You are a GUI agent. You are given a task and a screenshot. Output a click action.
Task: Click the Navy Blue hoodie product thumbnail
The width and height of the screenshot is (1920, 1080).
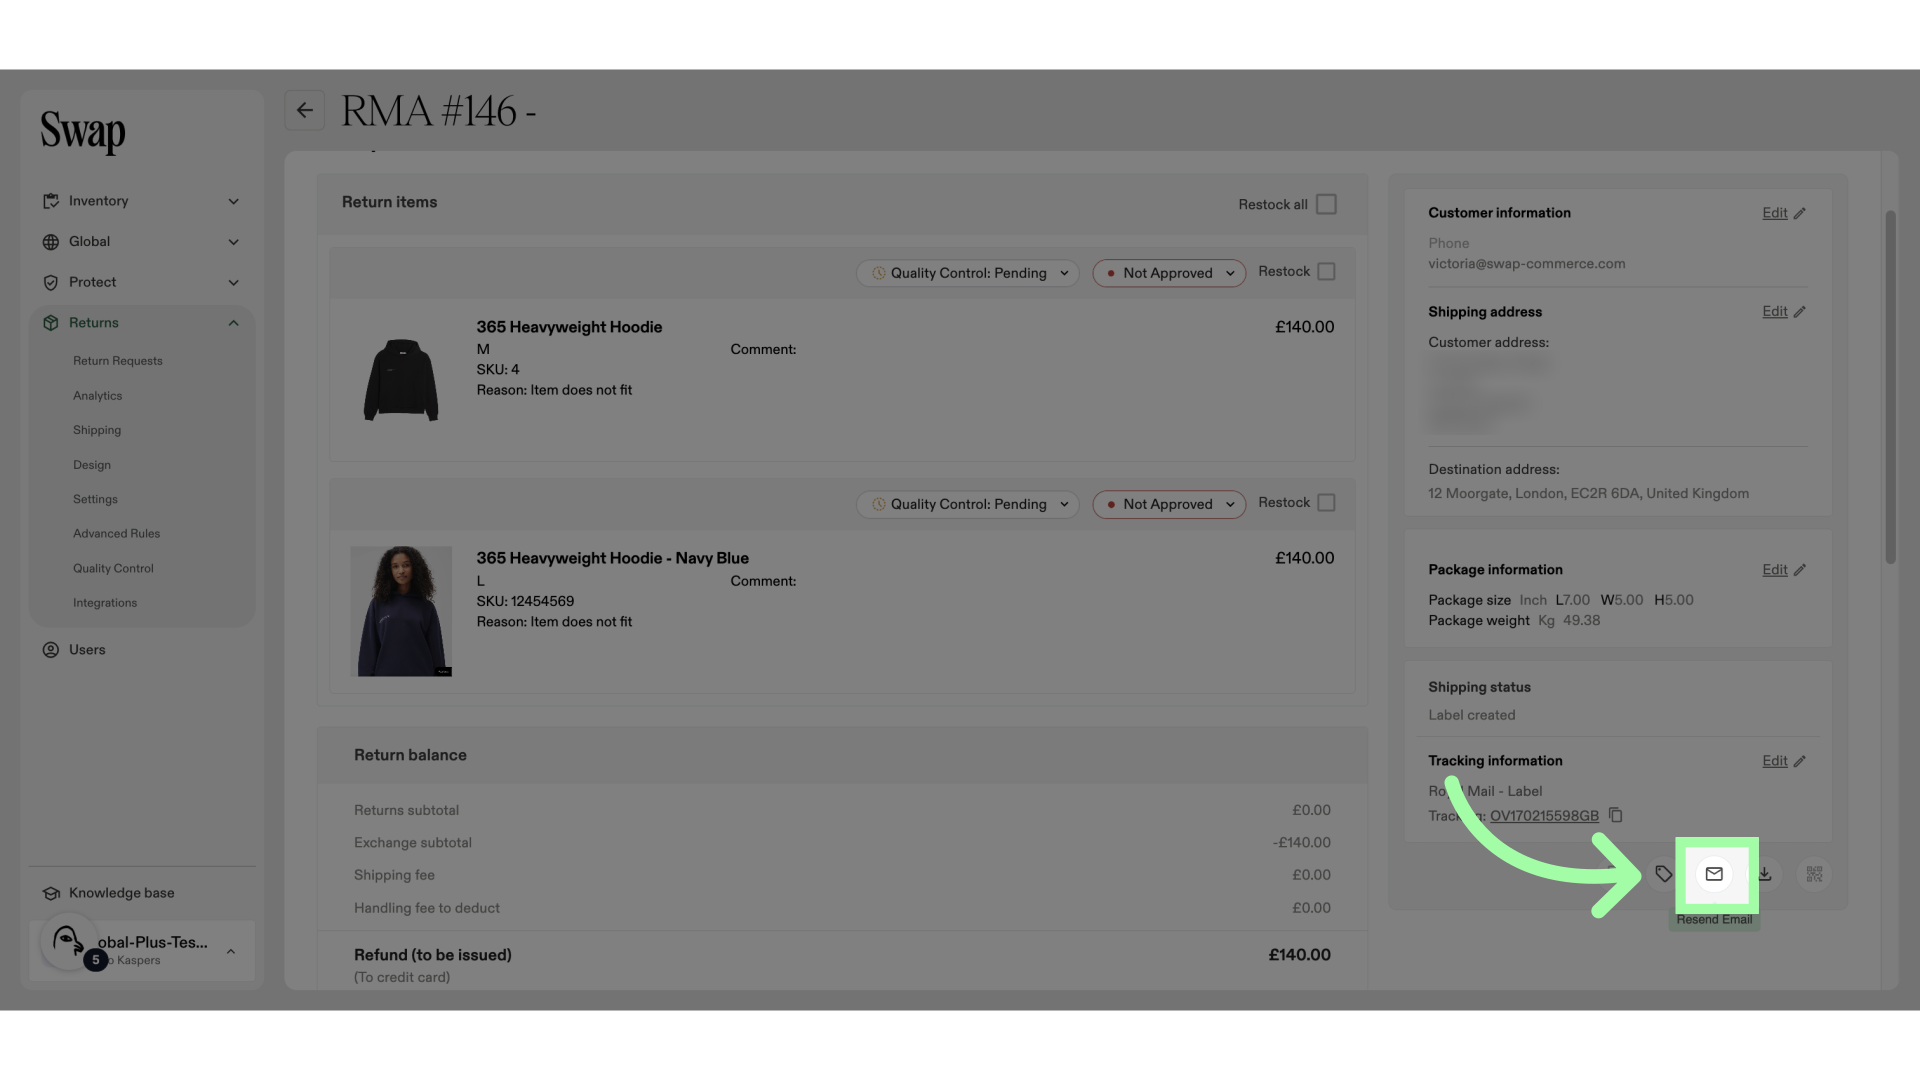[401, 611]
